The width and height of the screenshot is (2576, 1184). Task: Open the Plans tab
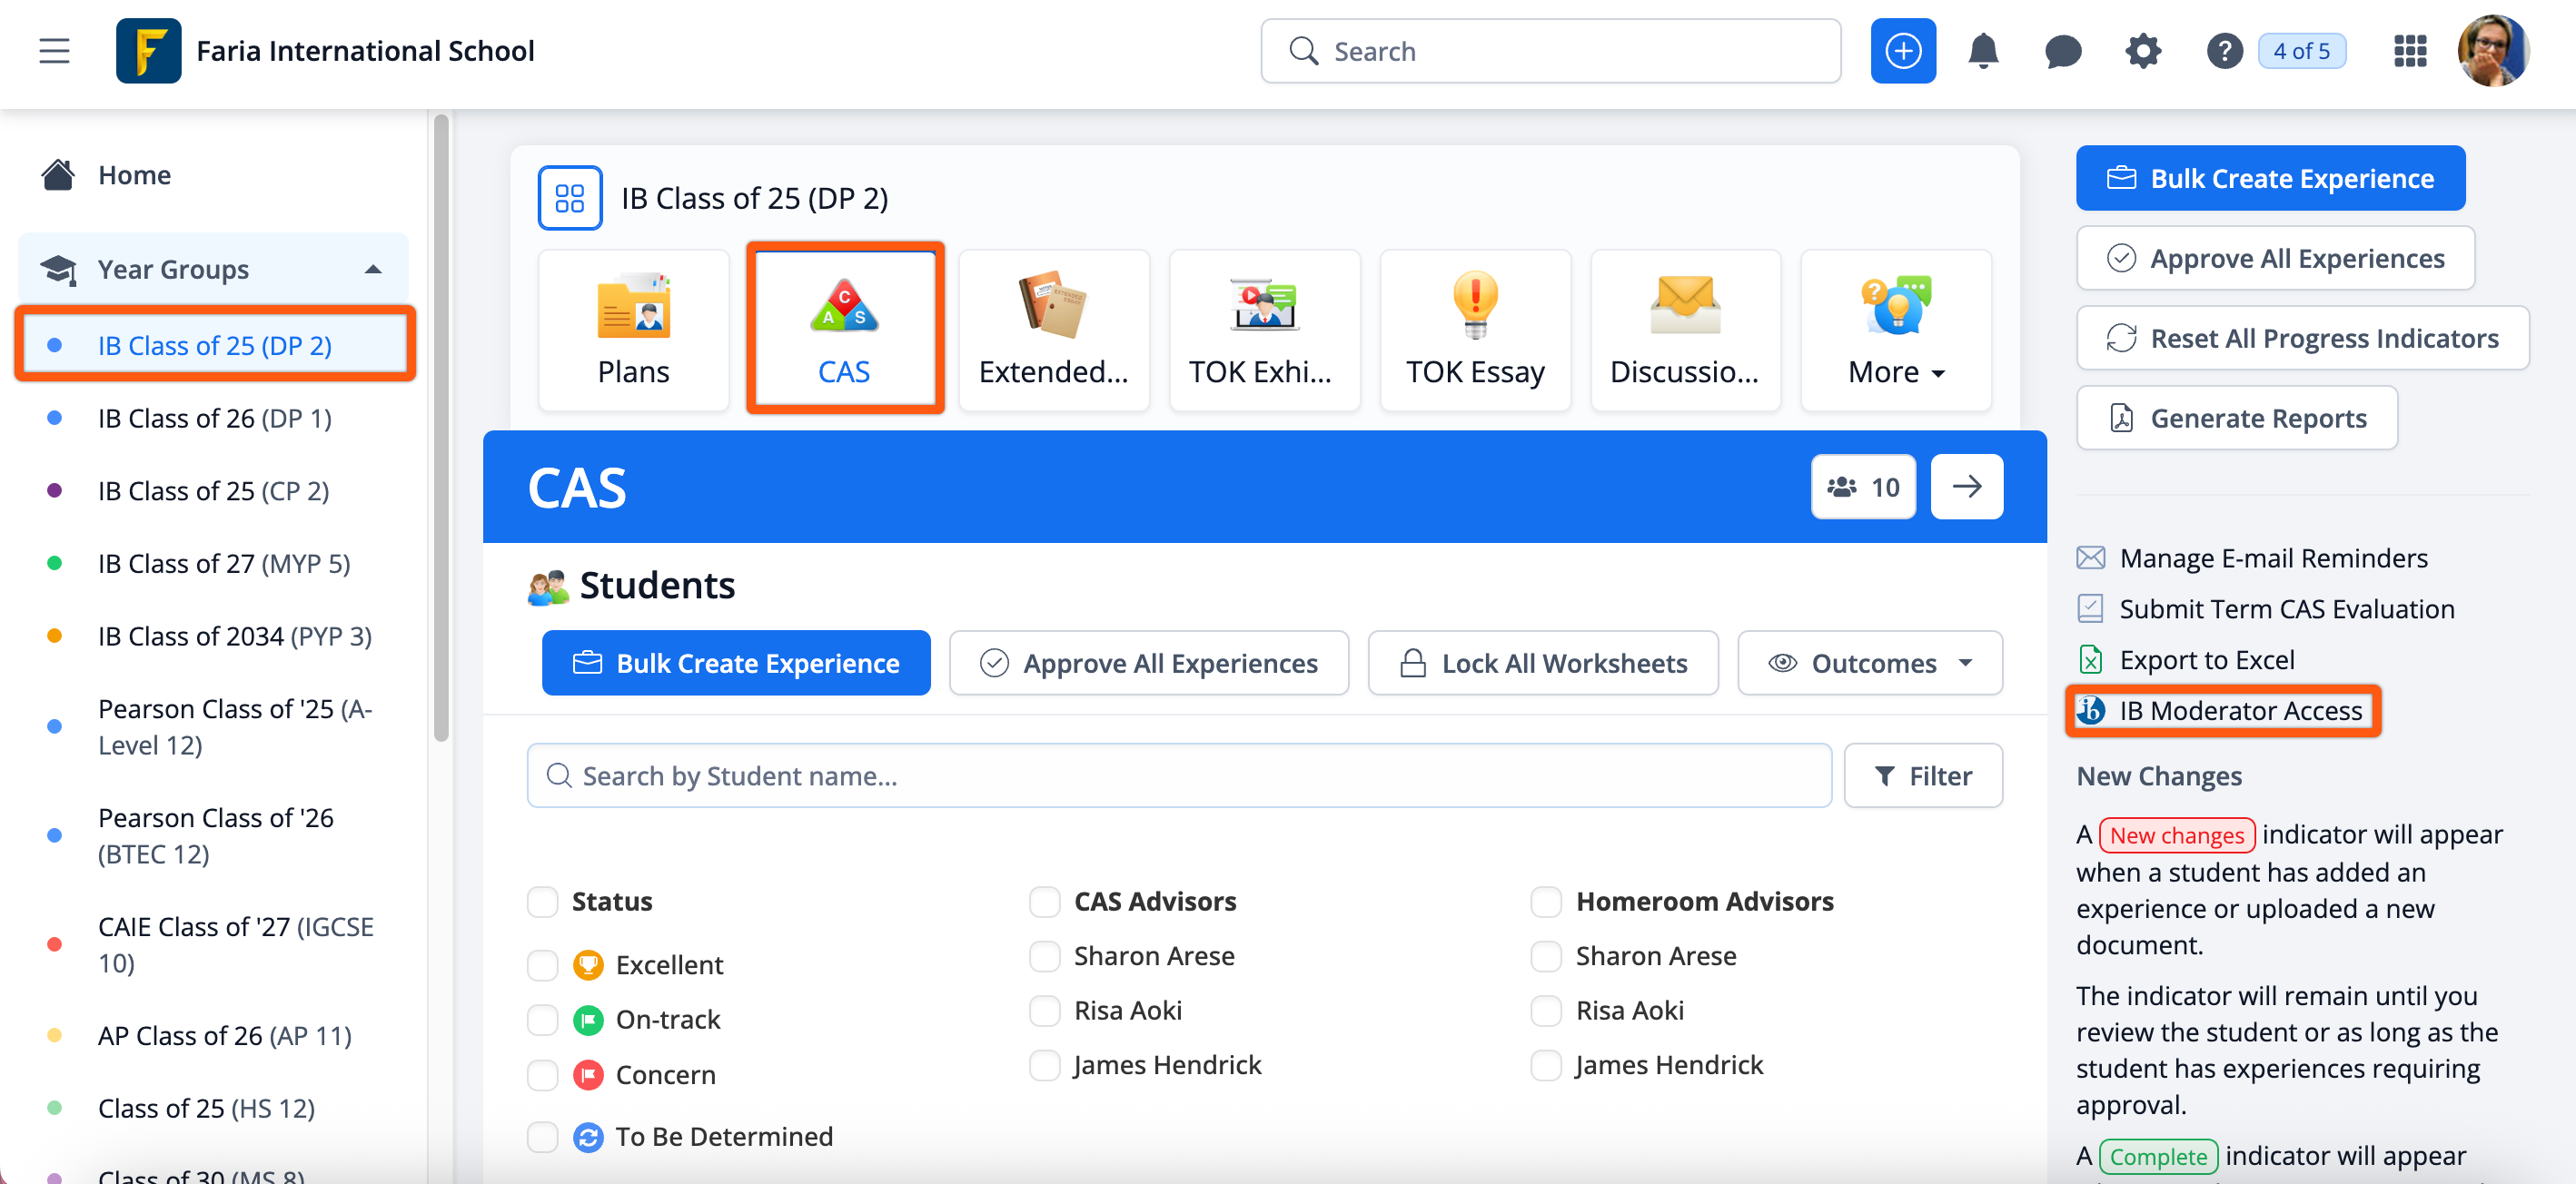633,330
